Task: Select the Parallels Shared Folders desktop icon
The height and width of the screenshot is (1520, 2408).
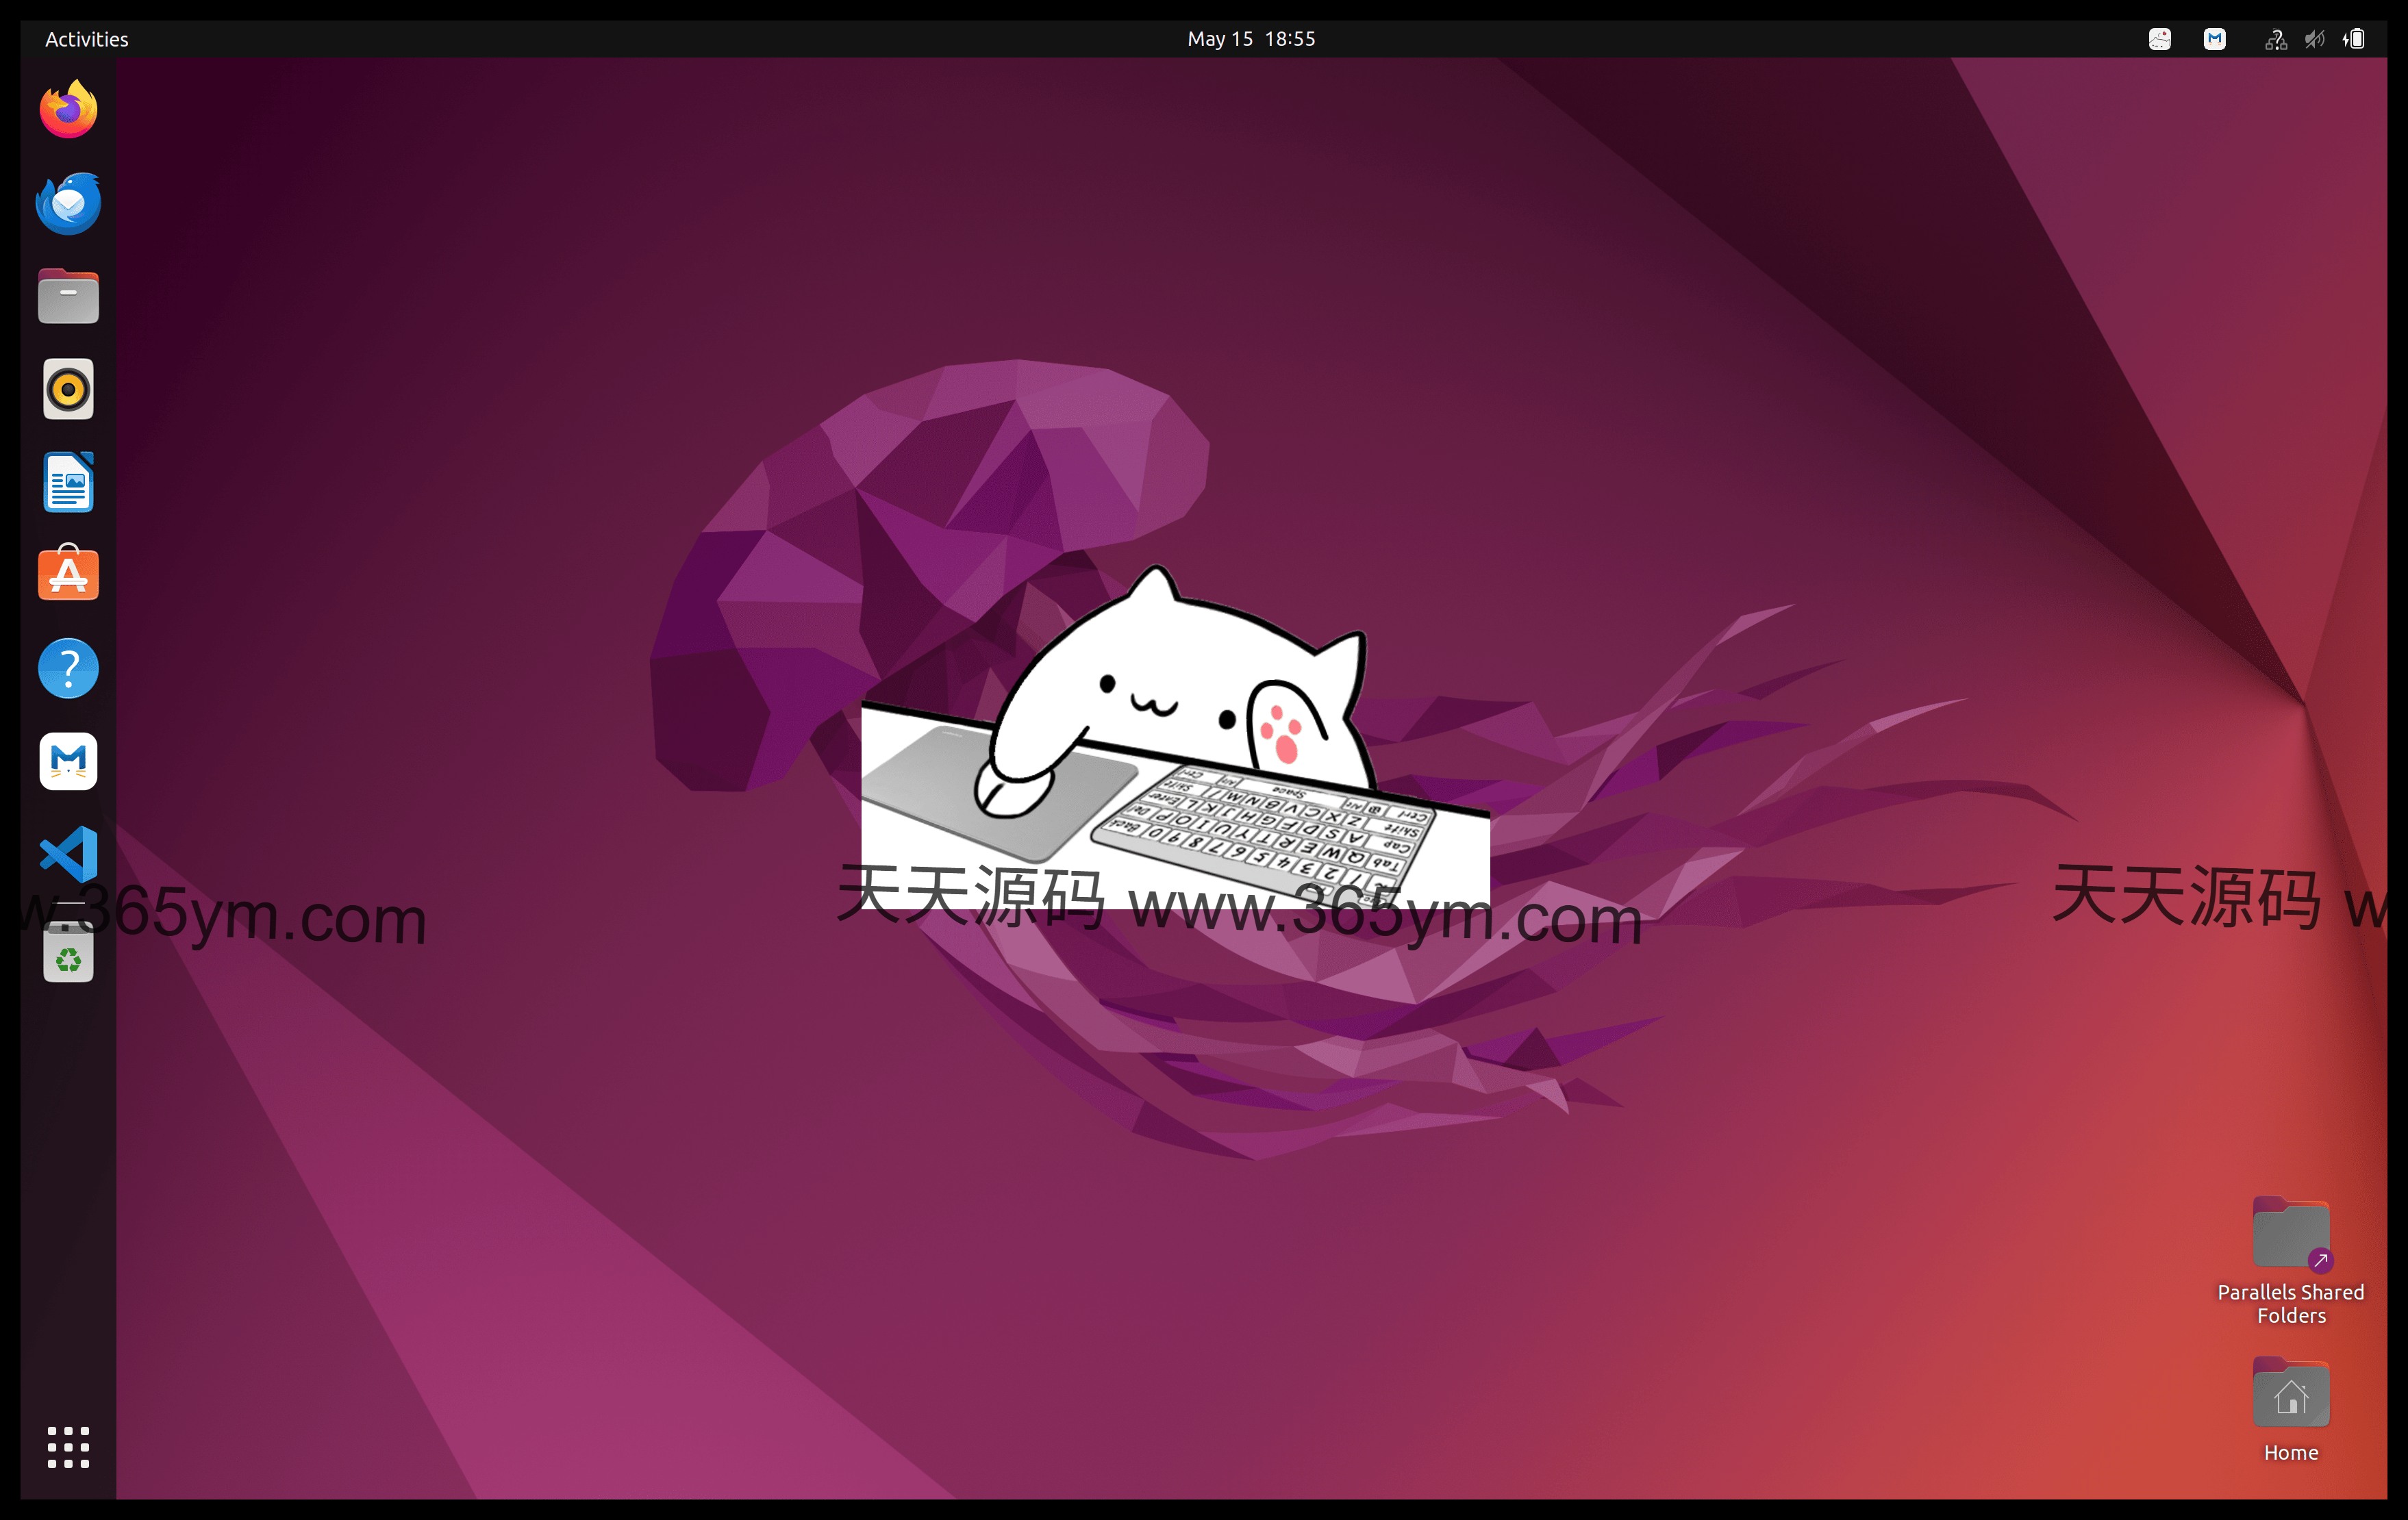Action: 2291,1262
